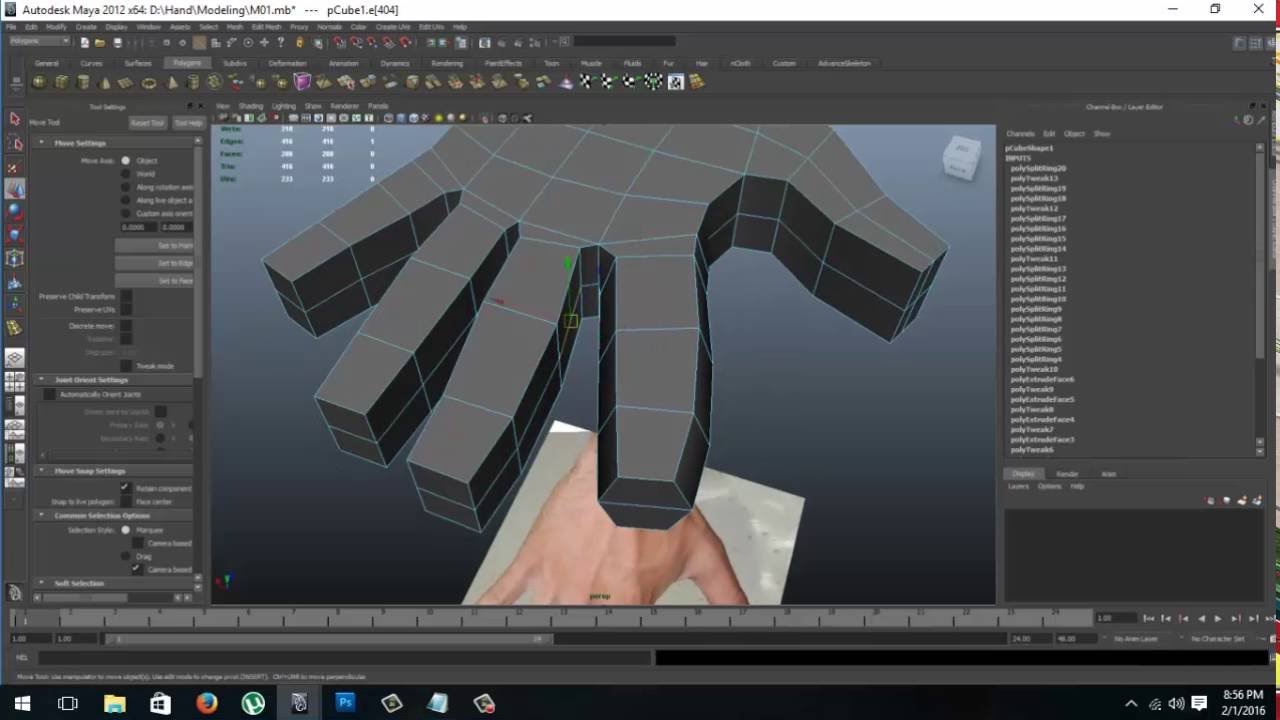Click the open scene folder icon
Screen dimensions: 1280x720
coord(101,42)
